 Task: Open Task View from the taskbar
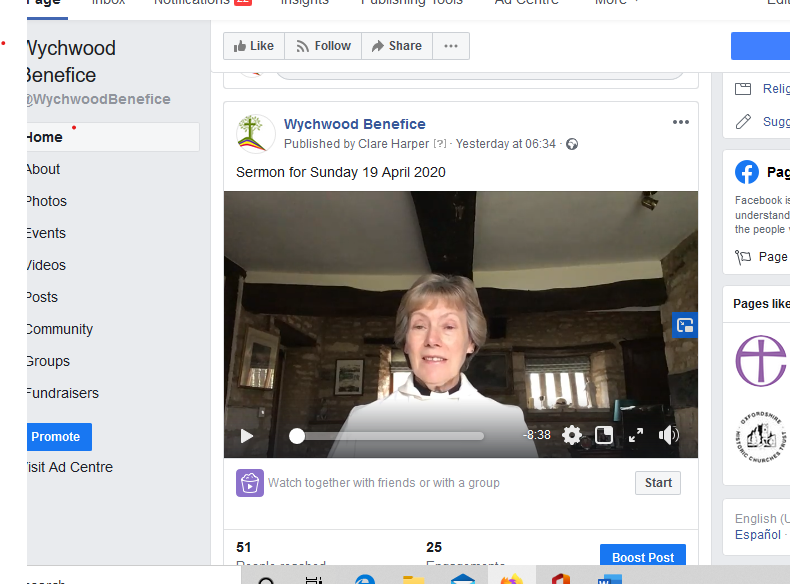(314, 579)
